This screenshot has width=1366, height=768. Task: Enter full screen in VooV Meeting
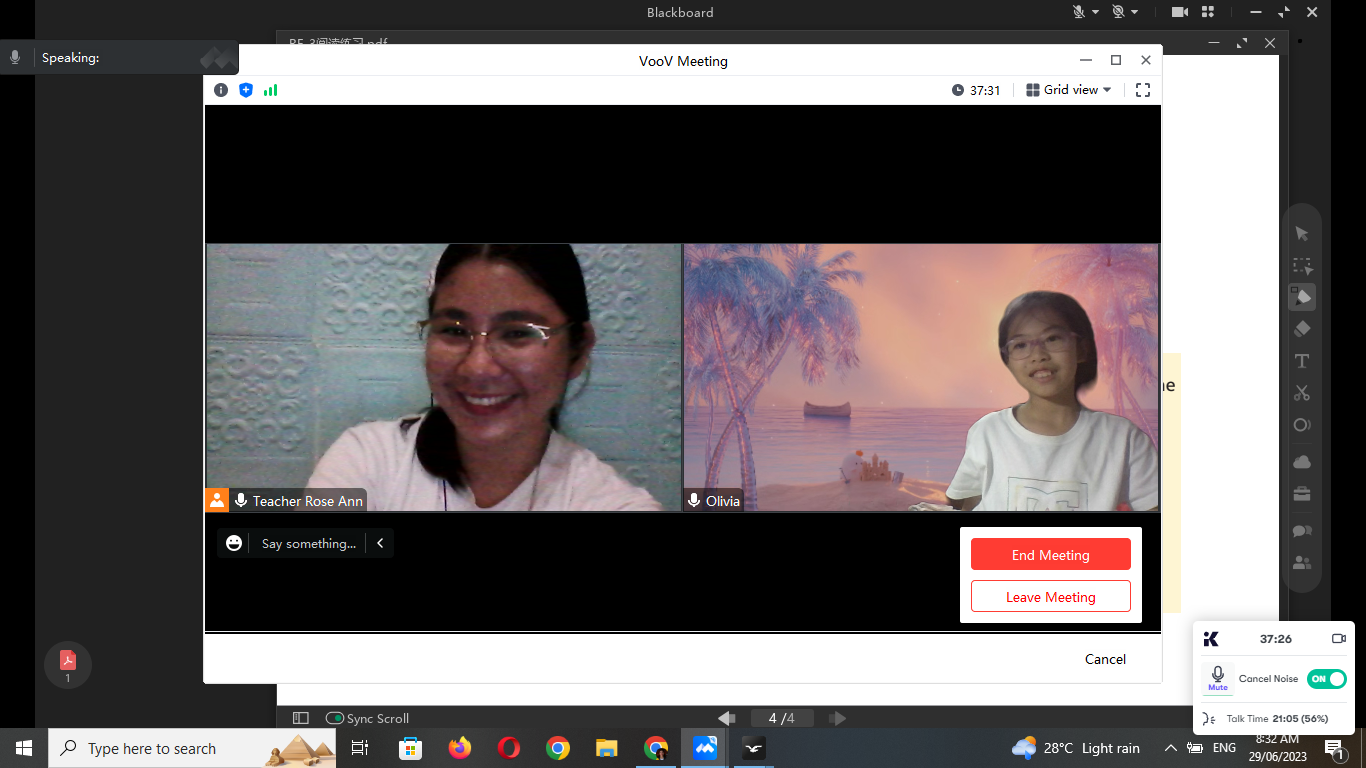point(1143,90)
